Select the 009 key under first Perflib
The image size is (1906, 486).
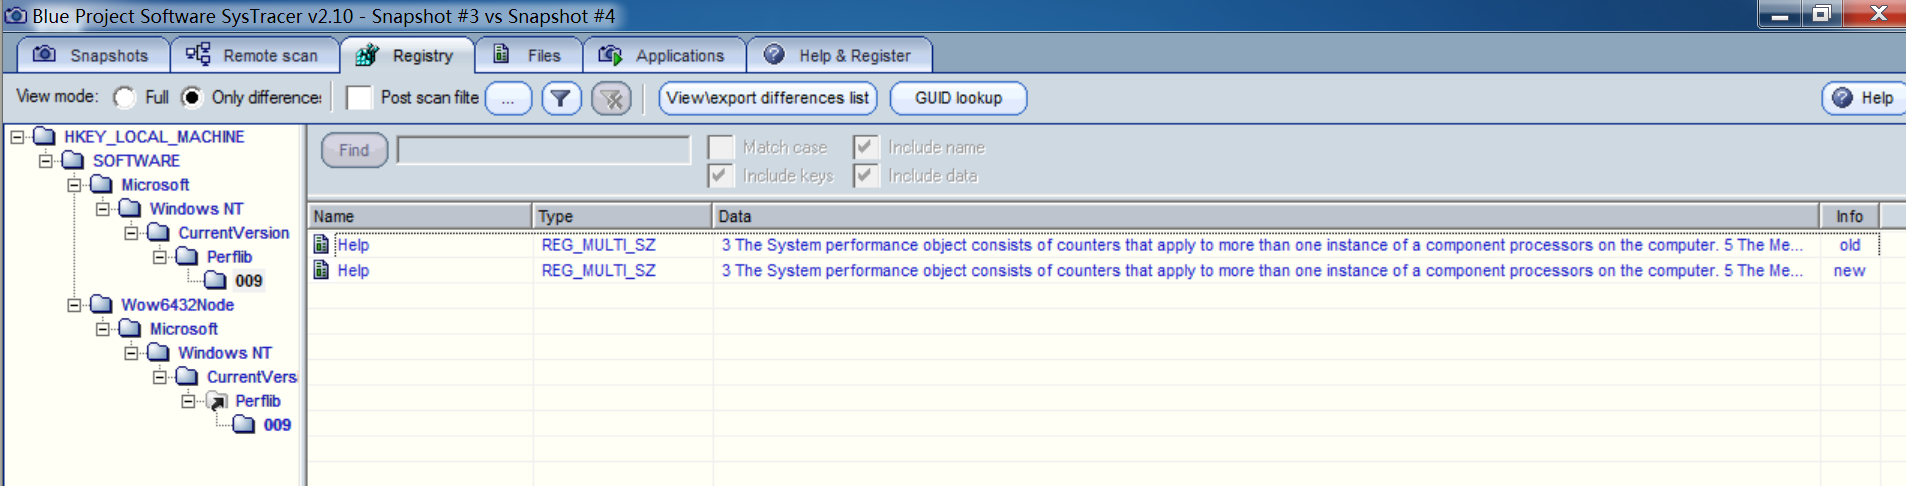pos(248,281)
